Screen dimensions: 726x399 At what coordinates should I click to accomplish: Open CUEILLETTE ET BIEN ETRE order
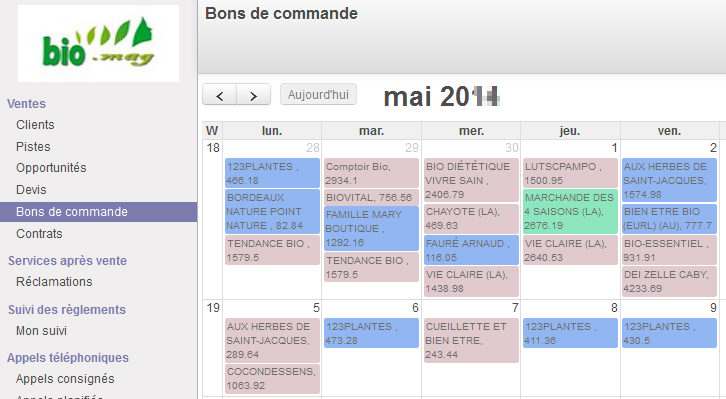(x=471, y=340)
